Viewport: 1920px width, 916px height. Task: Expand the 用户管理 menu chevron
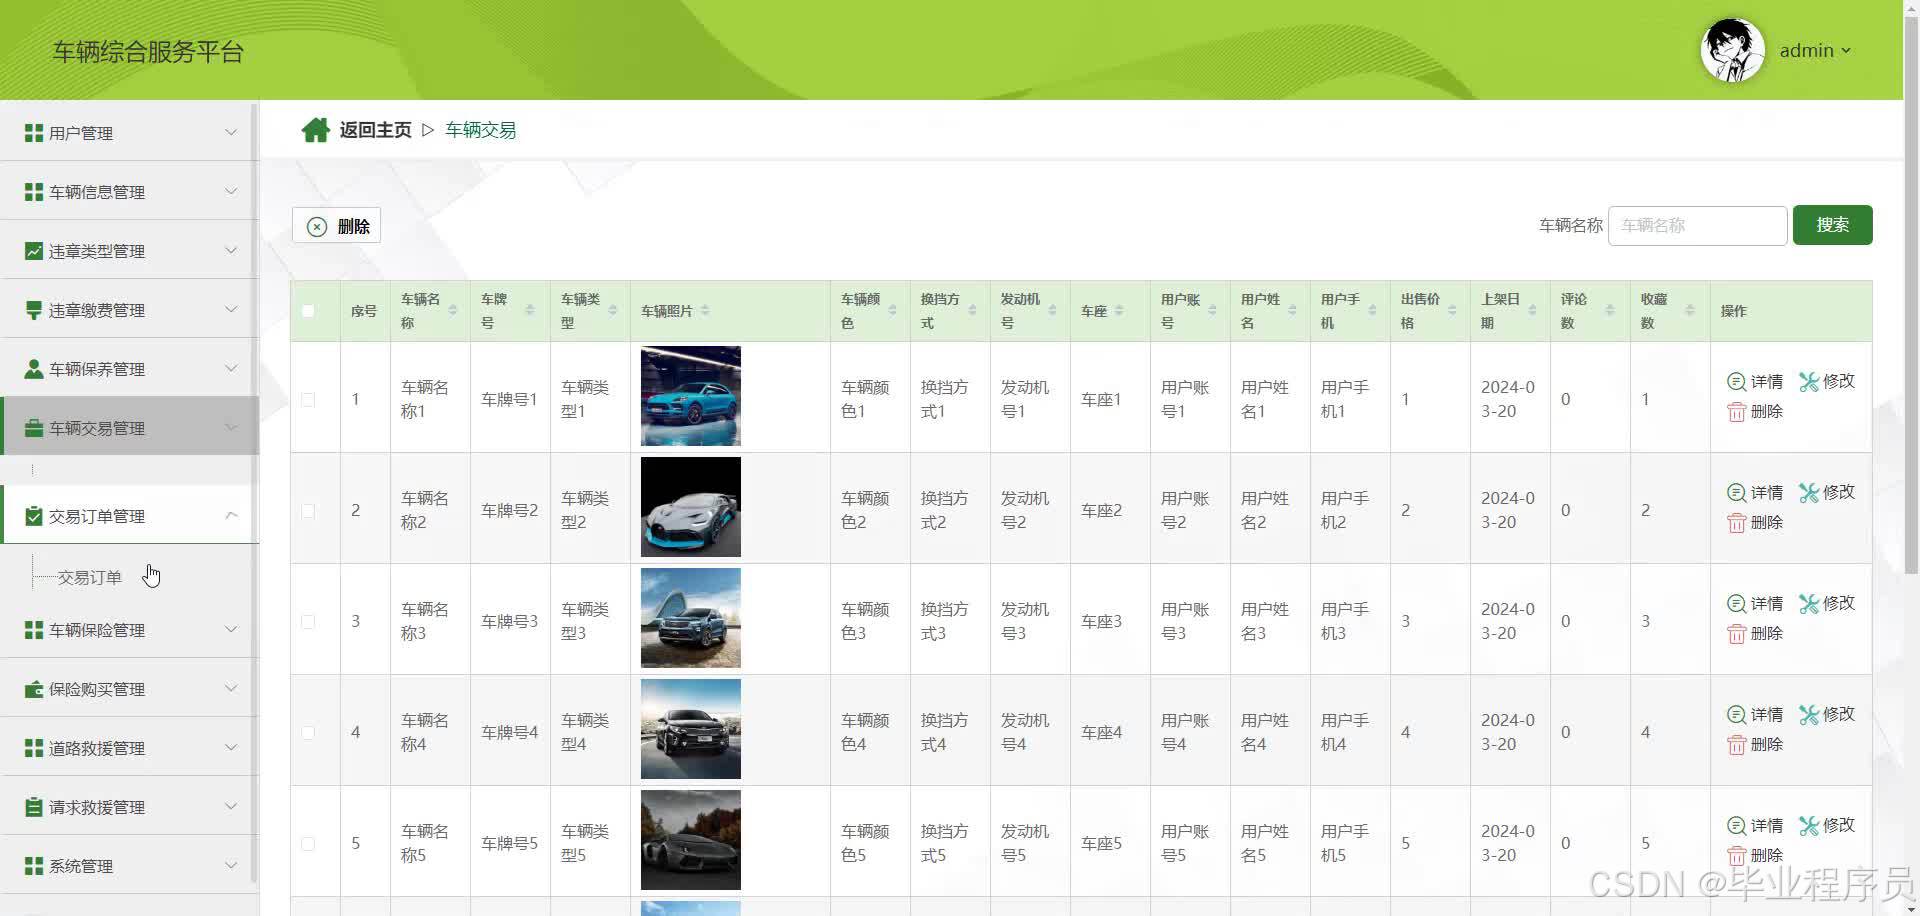tap(231, 132)
